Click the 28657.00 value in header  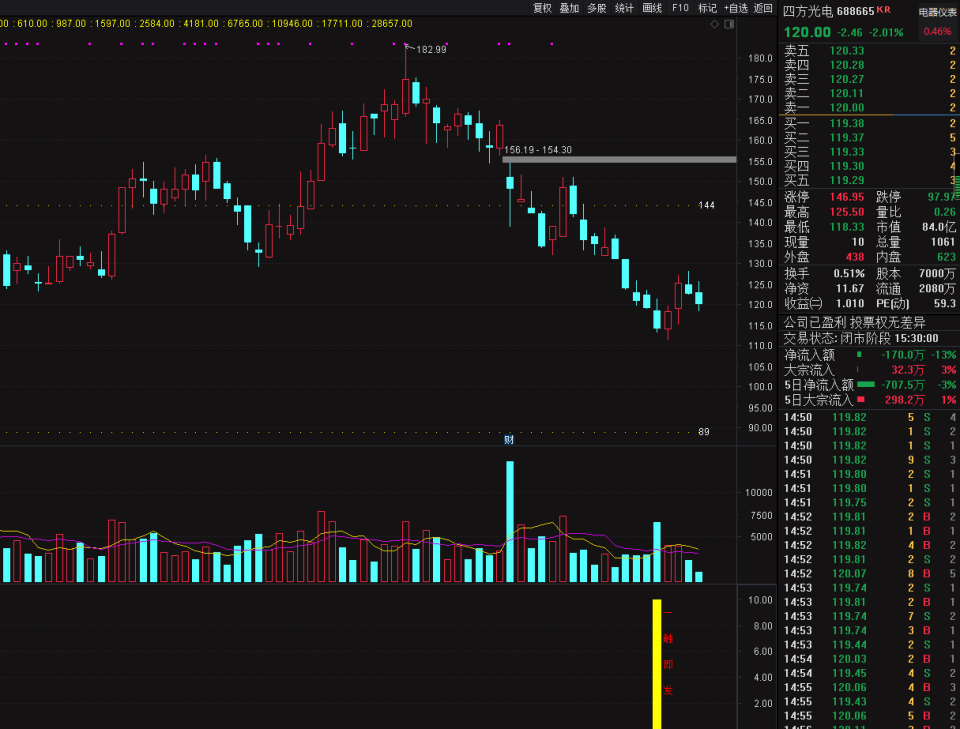pos(392,23)
